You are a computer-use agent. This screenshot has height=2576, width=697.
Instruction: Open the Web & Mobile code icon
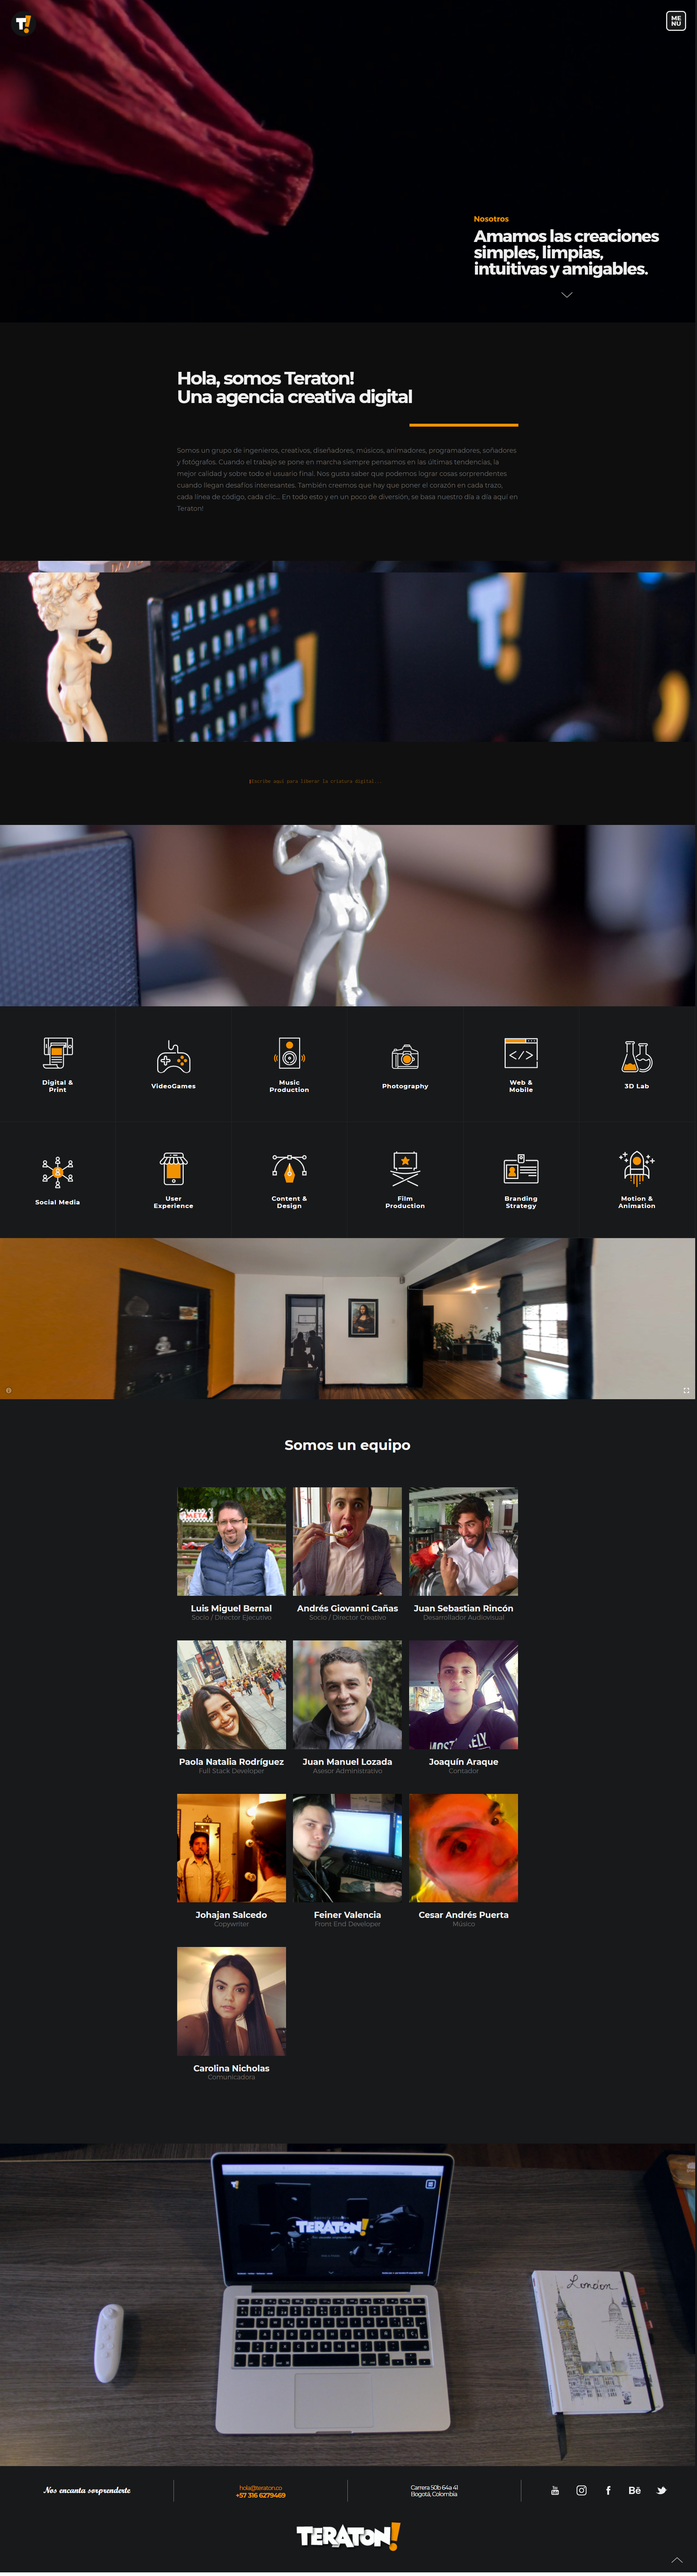[521, 1054]
